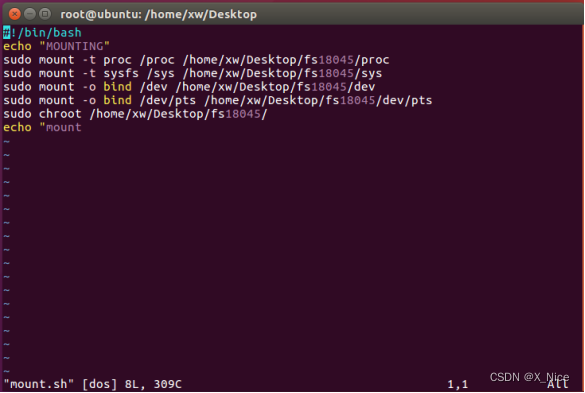Image resolution: width=585 pixels, height=393 pixels.
Task: Click the sudo mount -t proc line
Action: tap(196, 60)
